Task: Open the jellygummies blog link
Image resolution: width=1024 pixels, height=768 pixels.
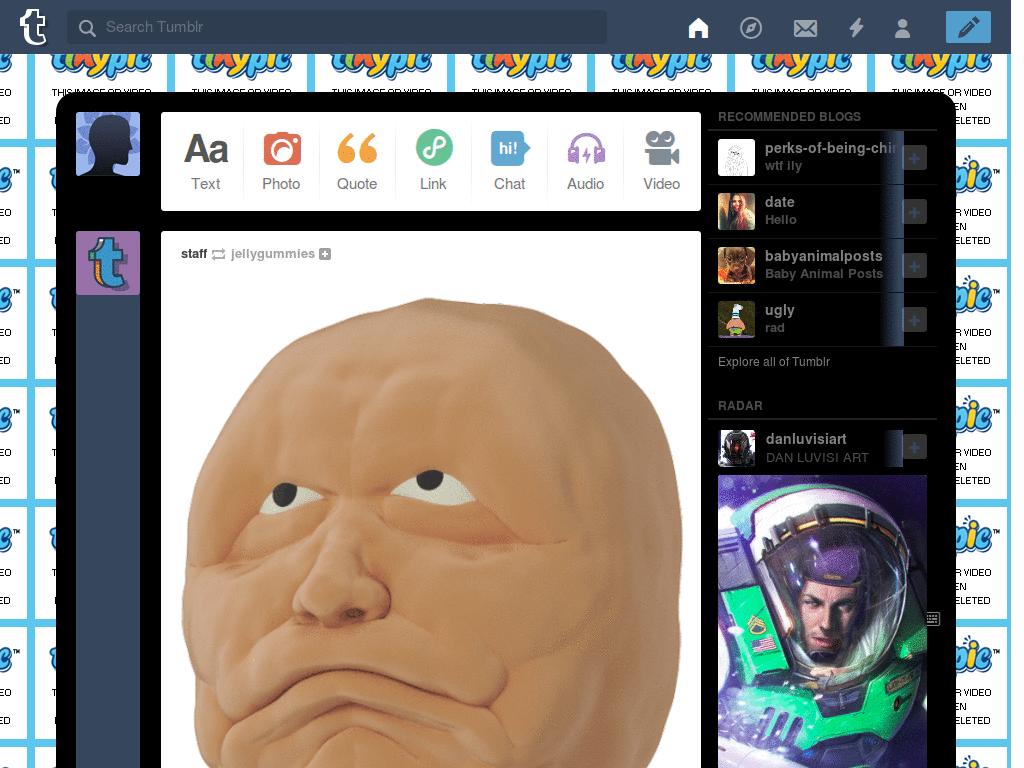Action: (x=272, y=254)
